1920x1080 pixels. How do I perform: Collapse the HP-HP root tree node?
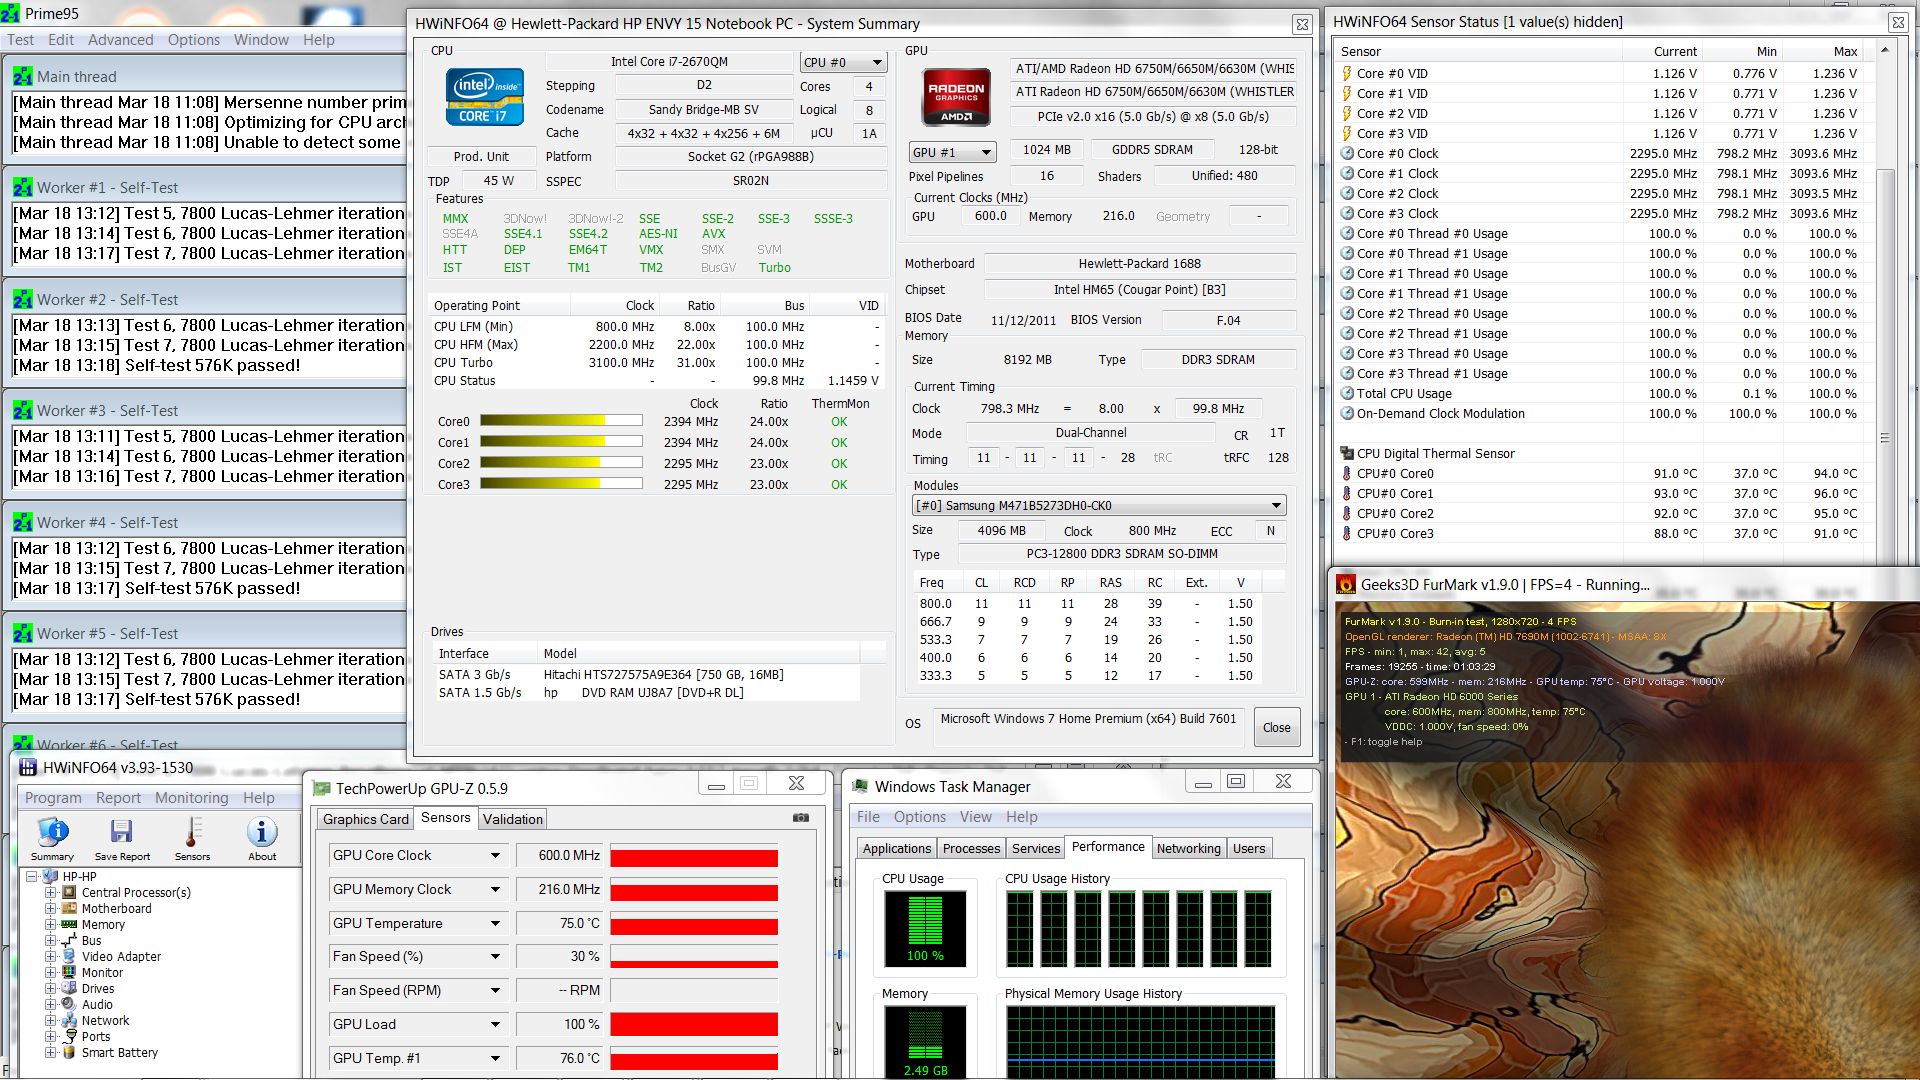pos(32,876)
